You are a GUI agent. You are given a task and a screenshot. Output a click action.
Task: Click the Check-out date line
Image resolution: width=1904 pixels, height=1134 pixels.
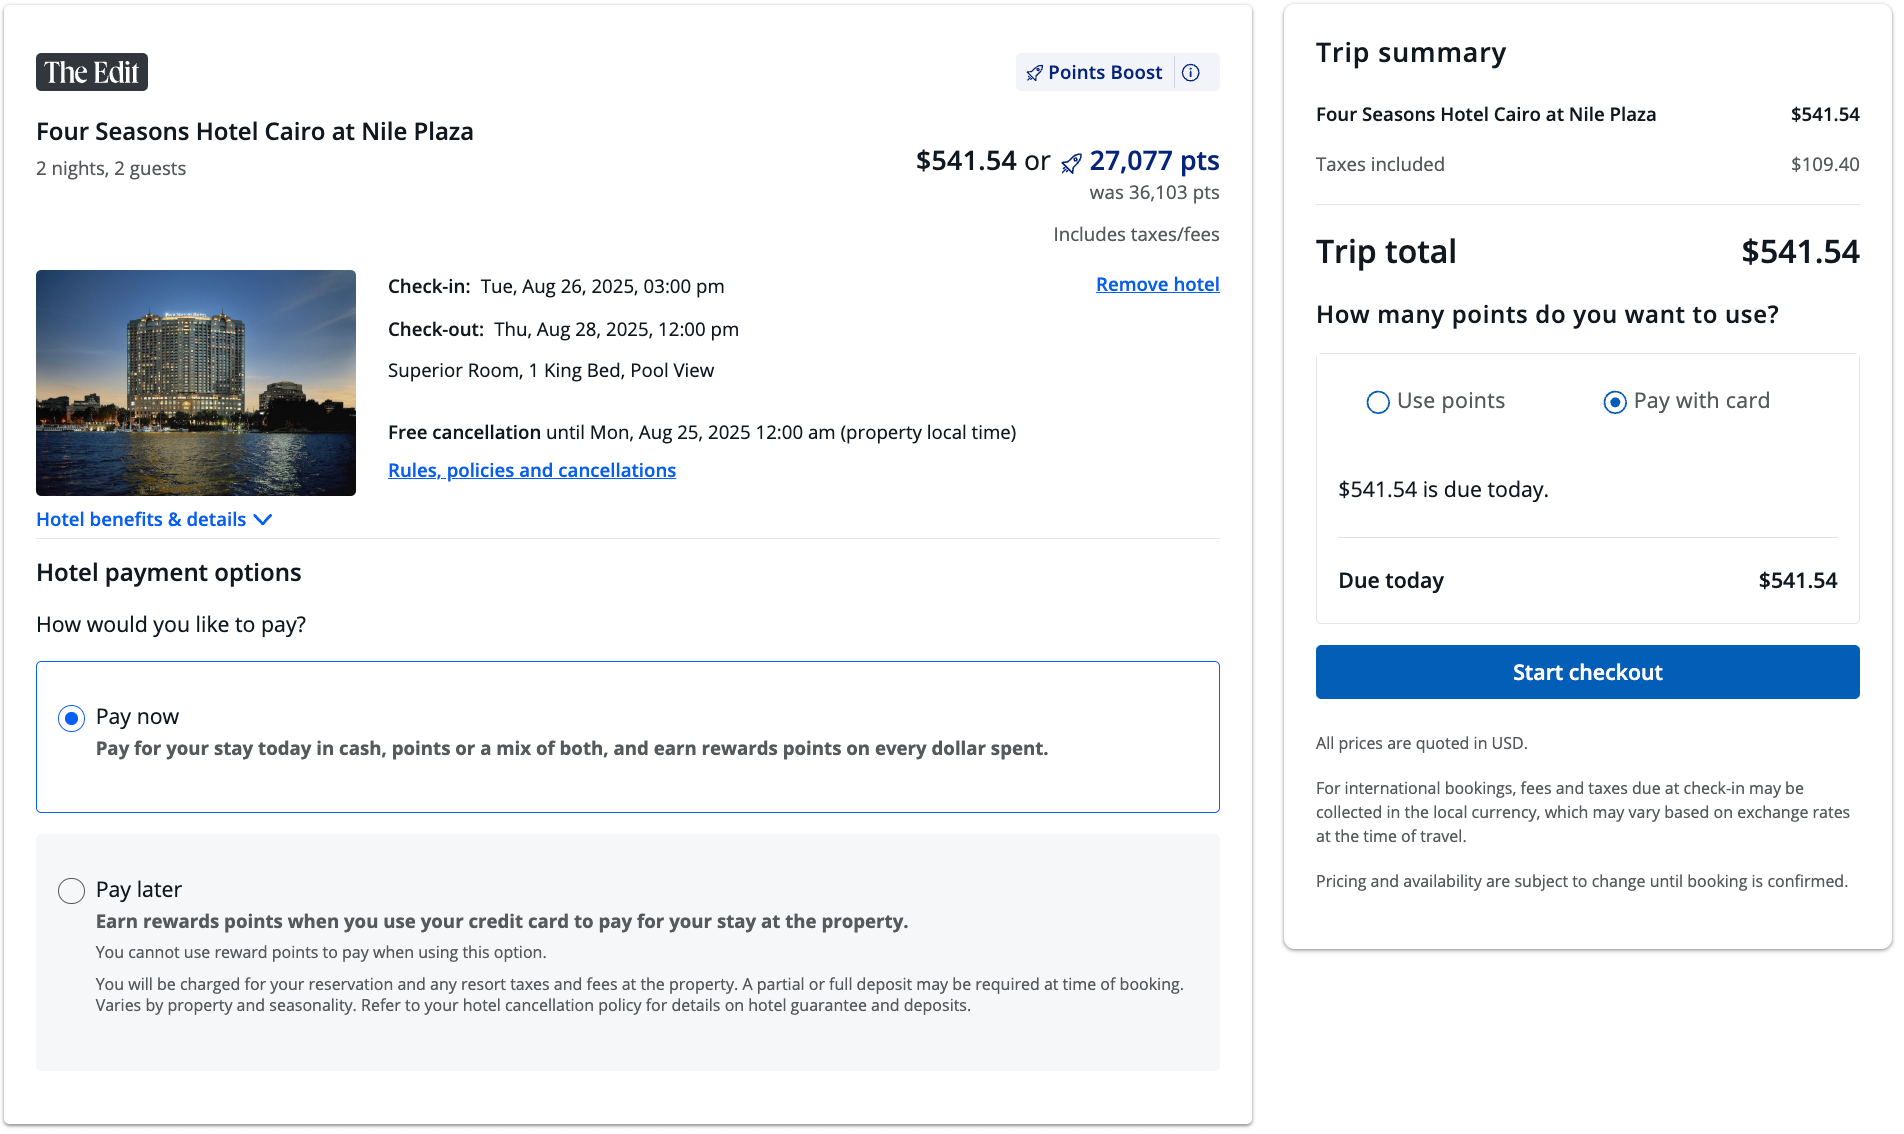(563, 329)
